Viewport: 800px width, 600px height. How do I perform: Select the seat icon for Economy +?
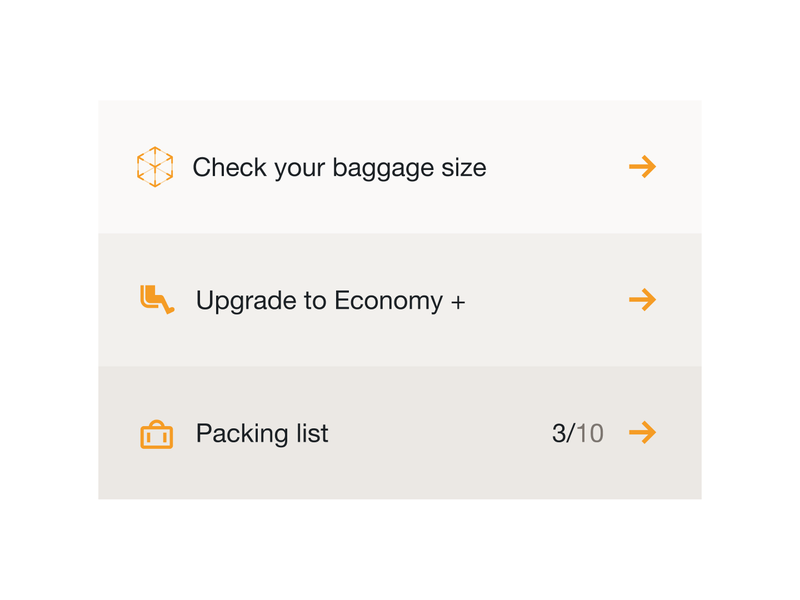click(155, 299)
